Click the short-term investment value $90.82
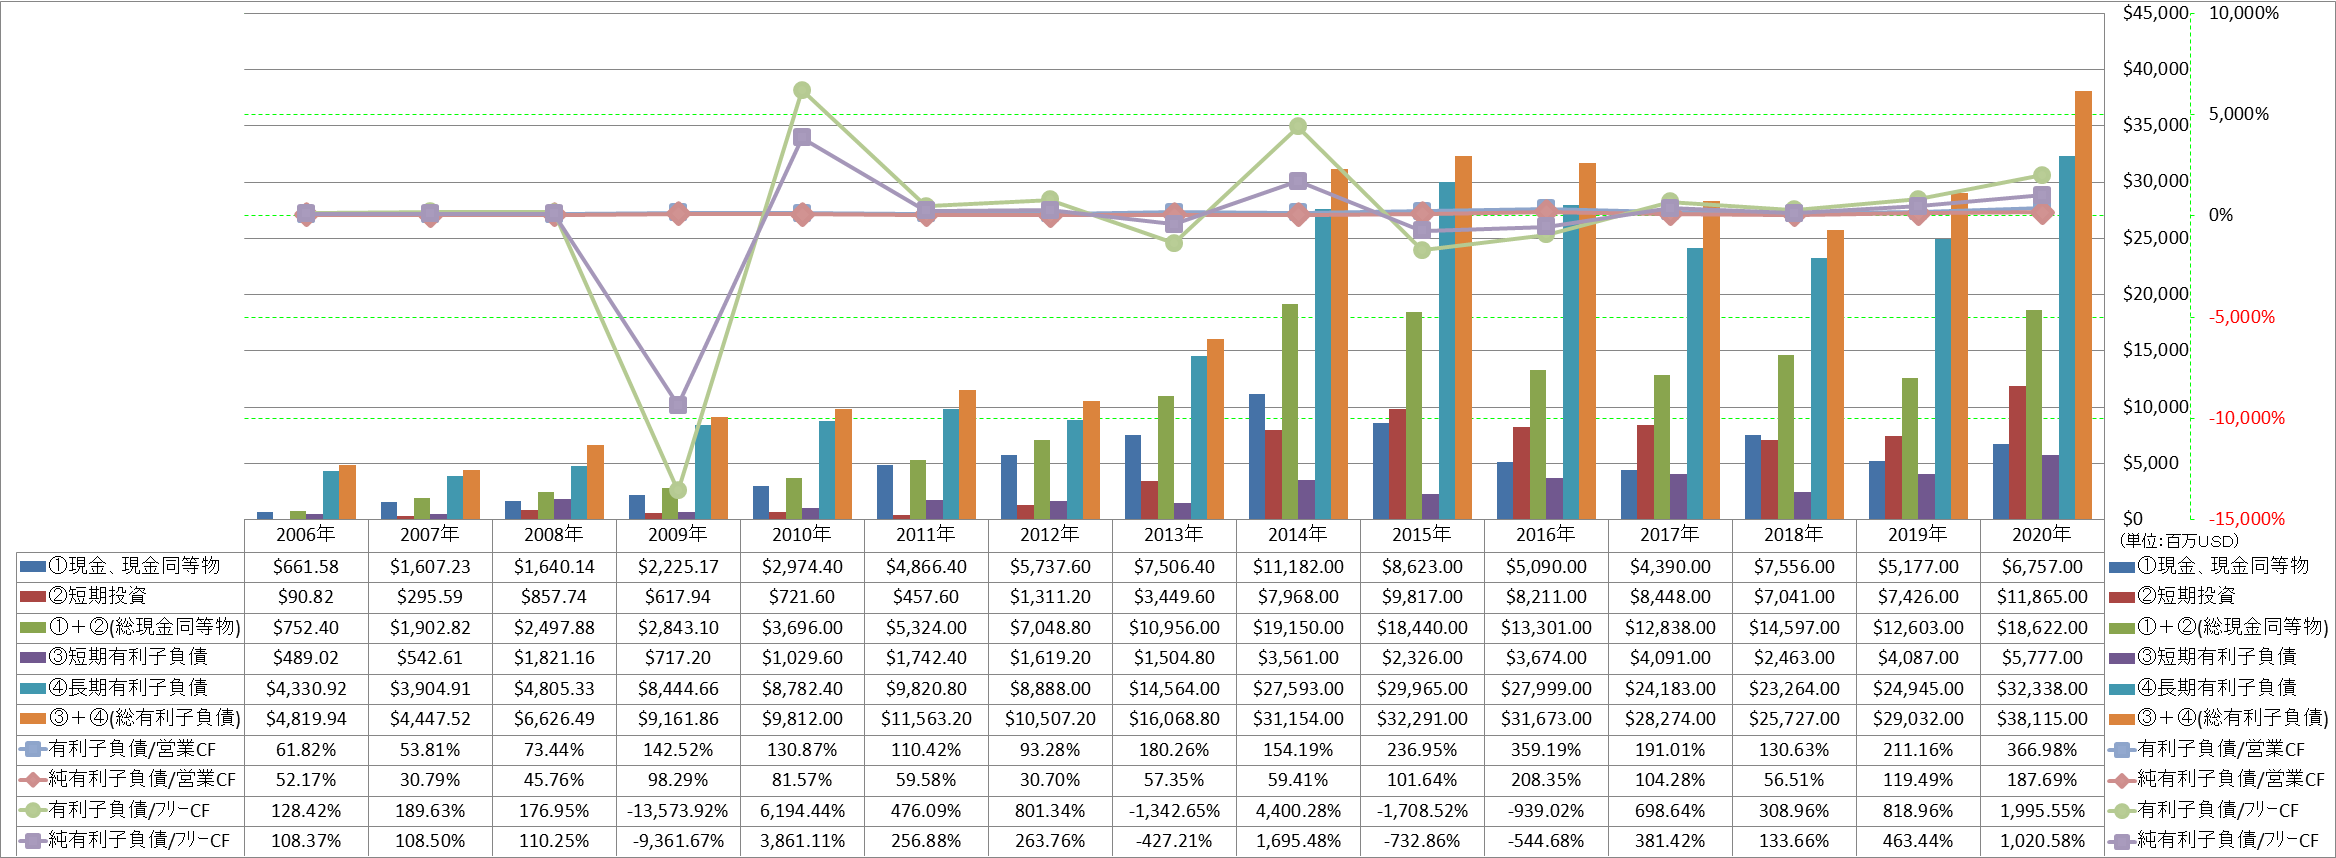The image size is (2336, 858). pos(306,597)
